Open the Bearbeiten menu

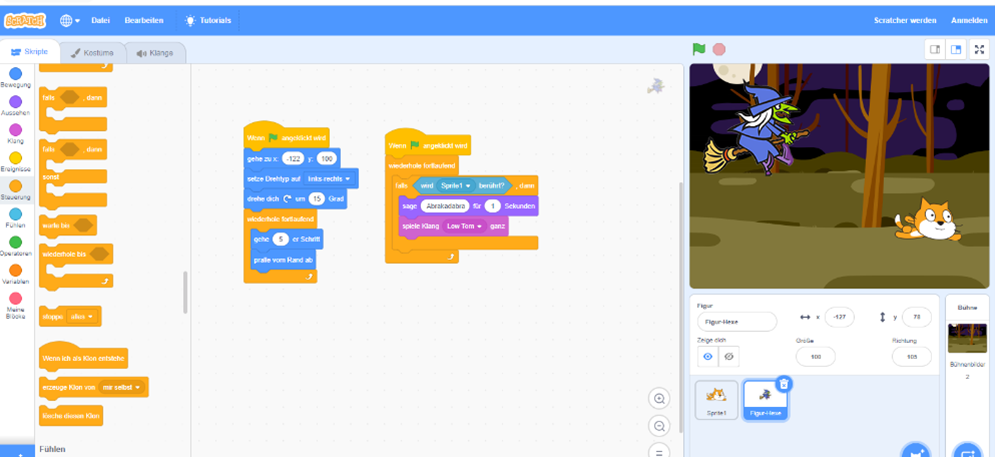(x=143, y=20)
